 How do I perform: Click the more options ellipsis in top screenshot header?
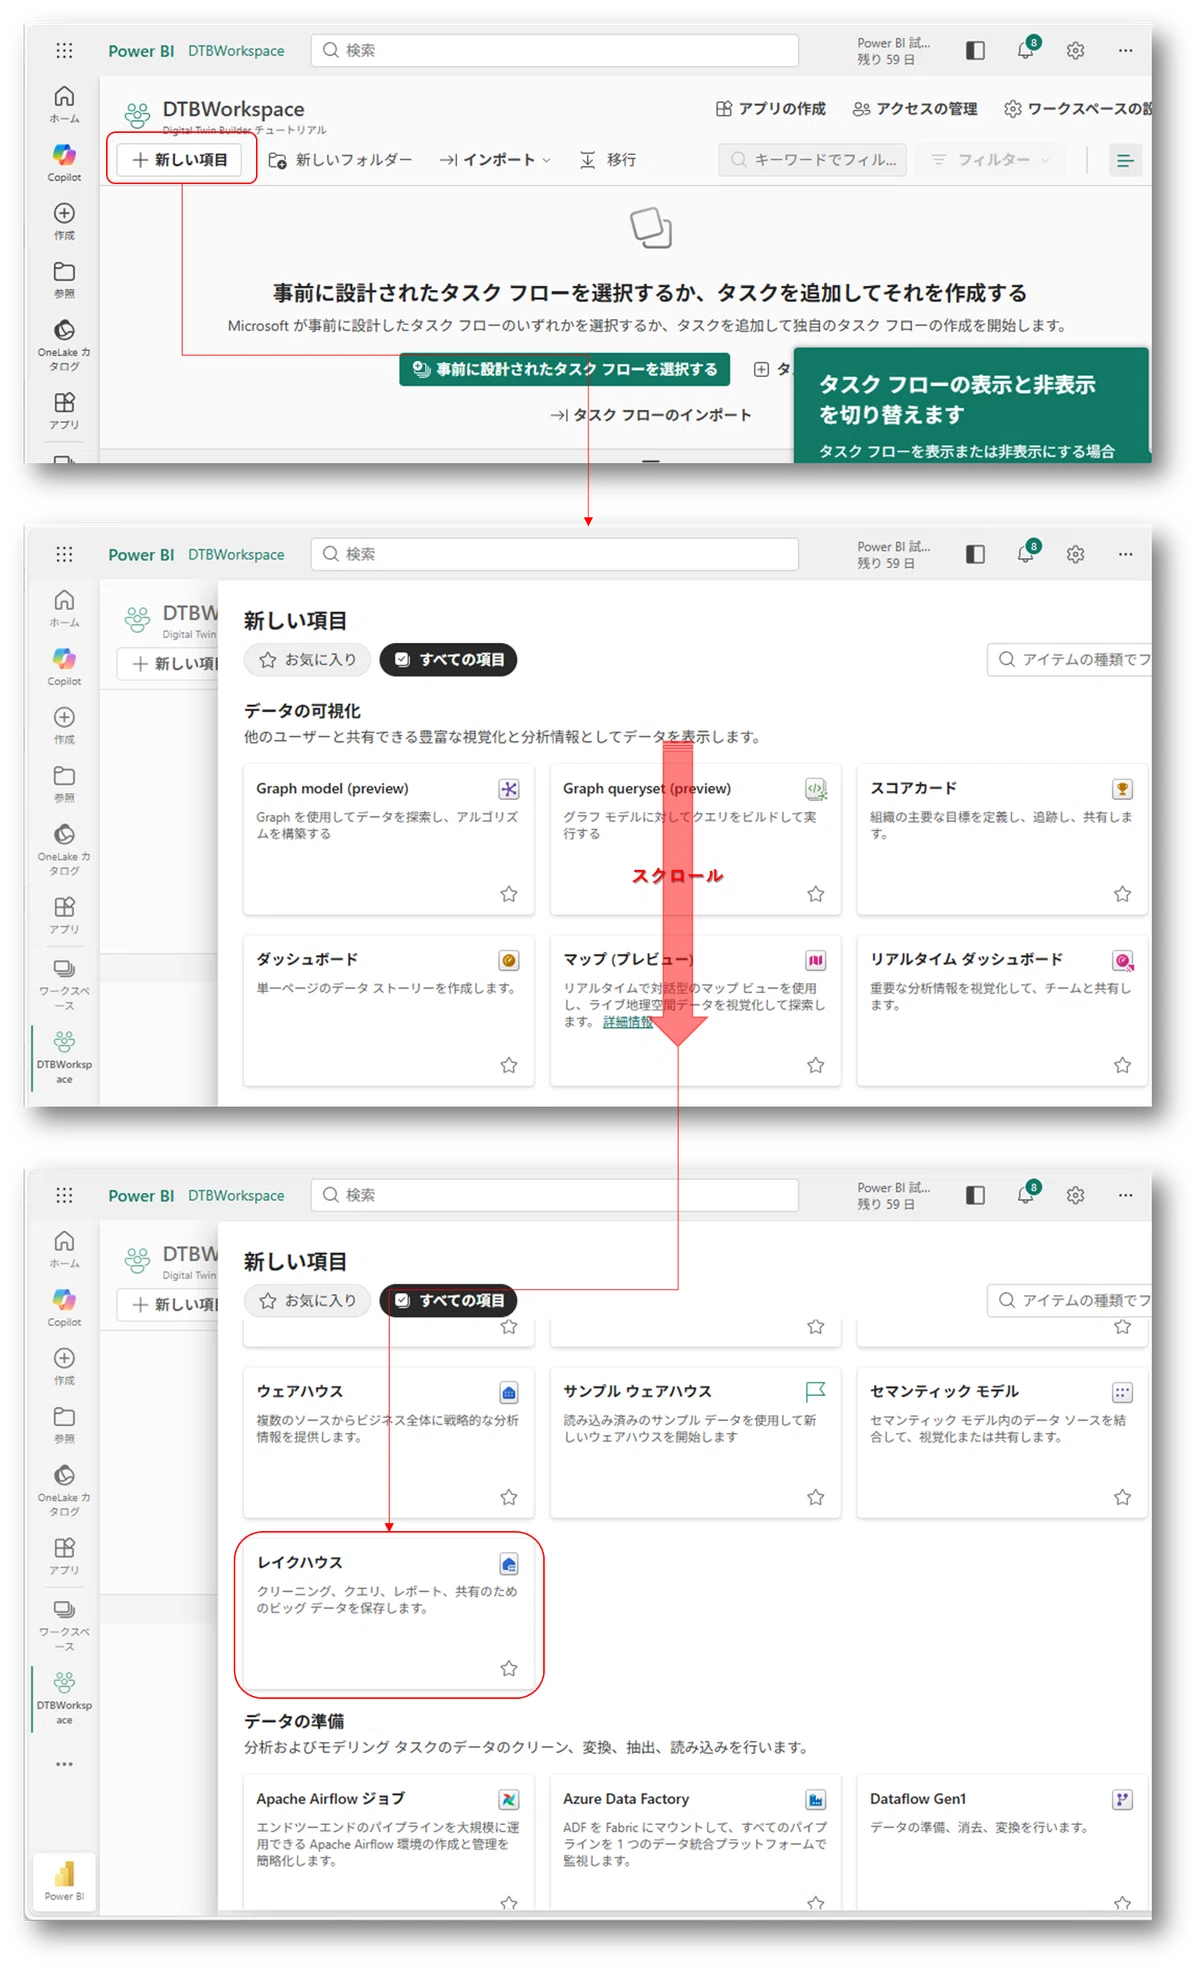tap(1125, 50)
